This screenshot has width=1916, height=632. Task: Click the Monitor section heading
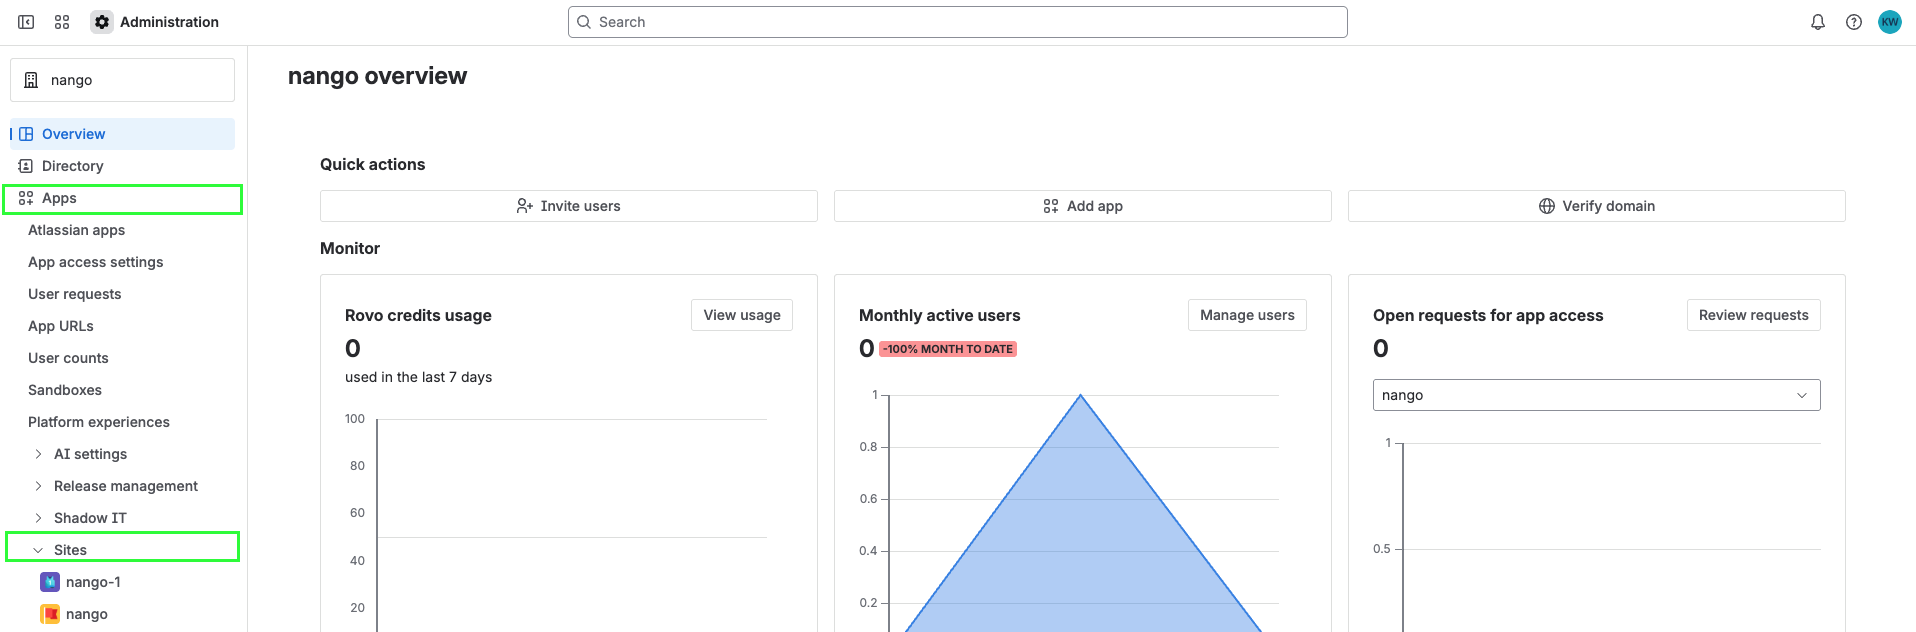pos(350,248)
